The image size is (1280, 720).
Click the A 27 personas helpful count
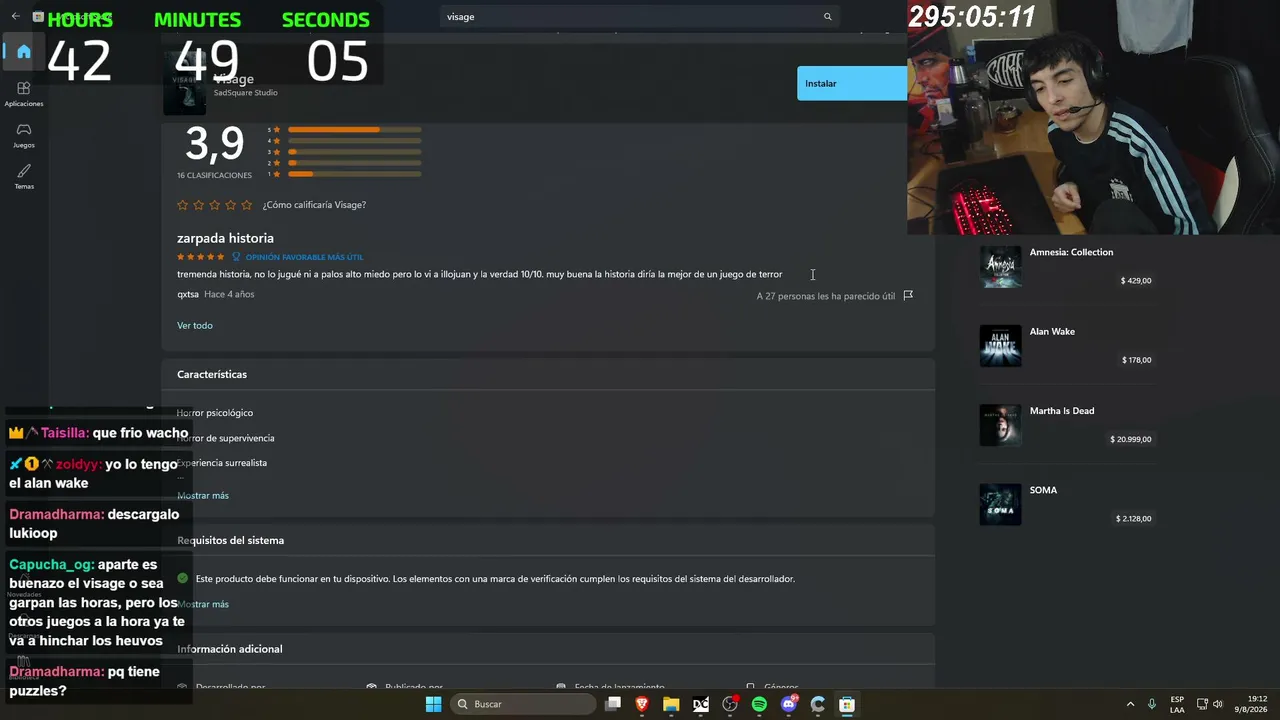pos(826,296)
